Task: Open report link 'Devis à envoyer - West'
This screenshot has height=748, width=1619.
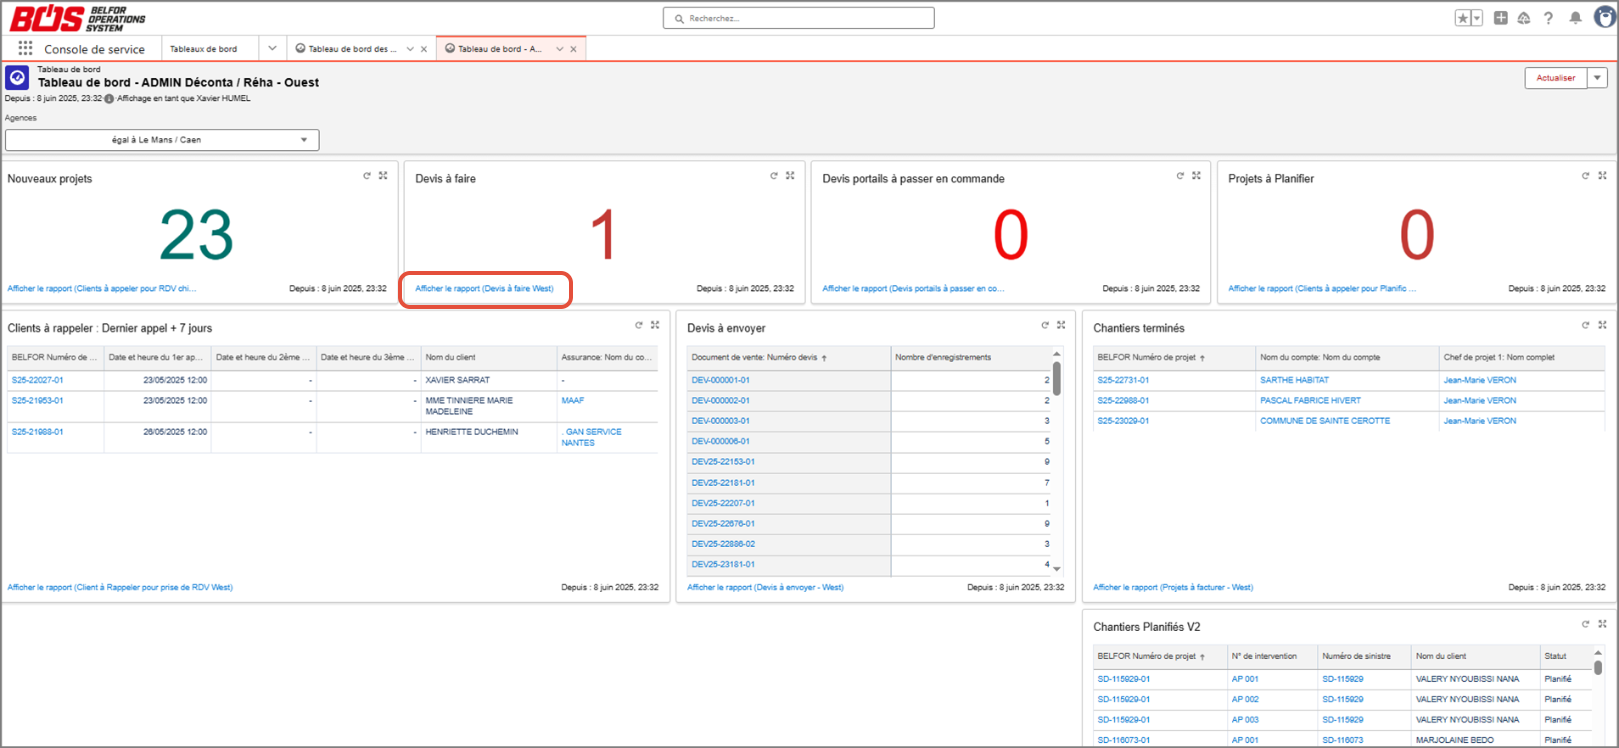Action: tap(765, 587)
